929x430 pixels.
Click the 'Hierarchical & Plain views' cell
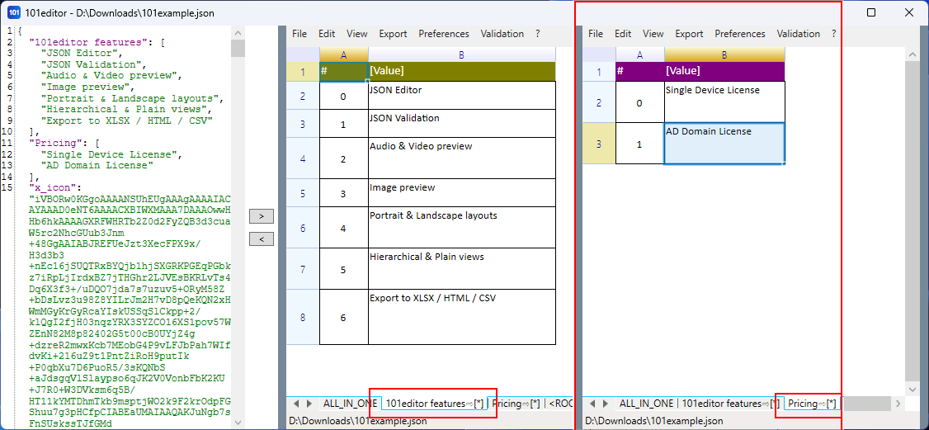pos(462,268)
